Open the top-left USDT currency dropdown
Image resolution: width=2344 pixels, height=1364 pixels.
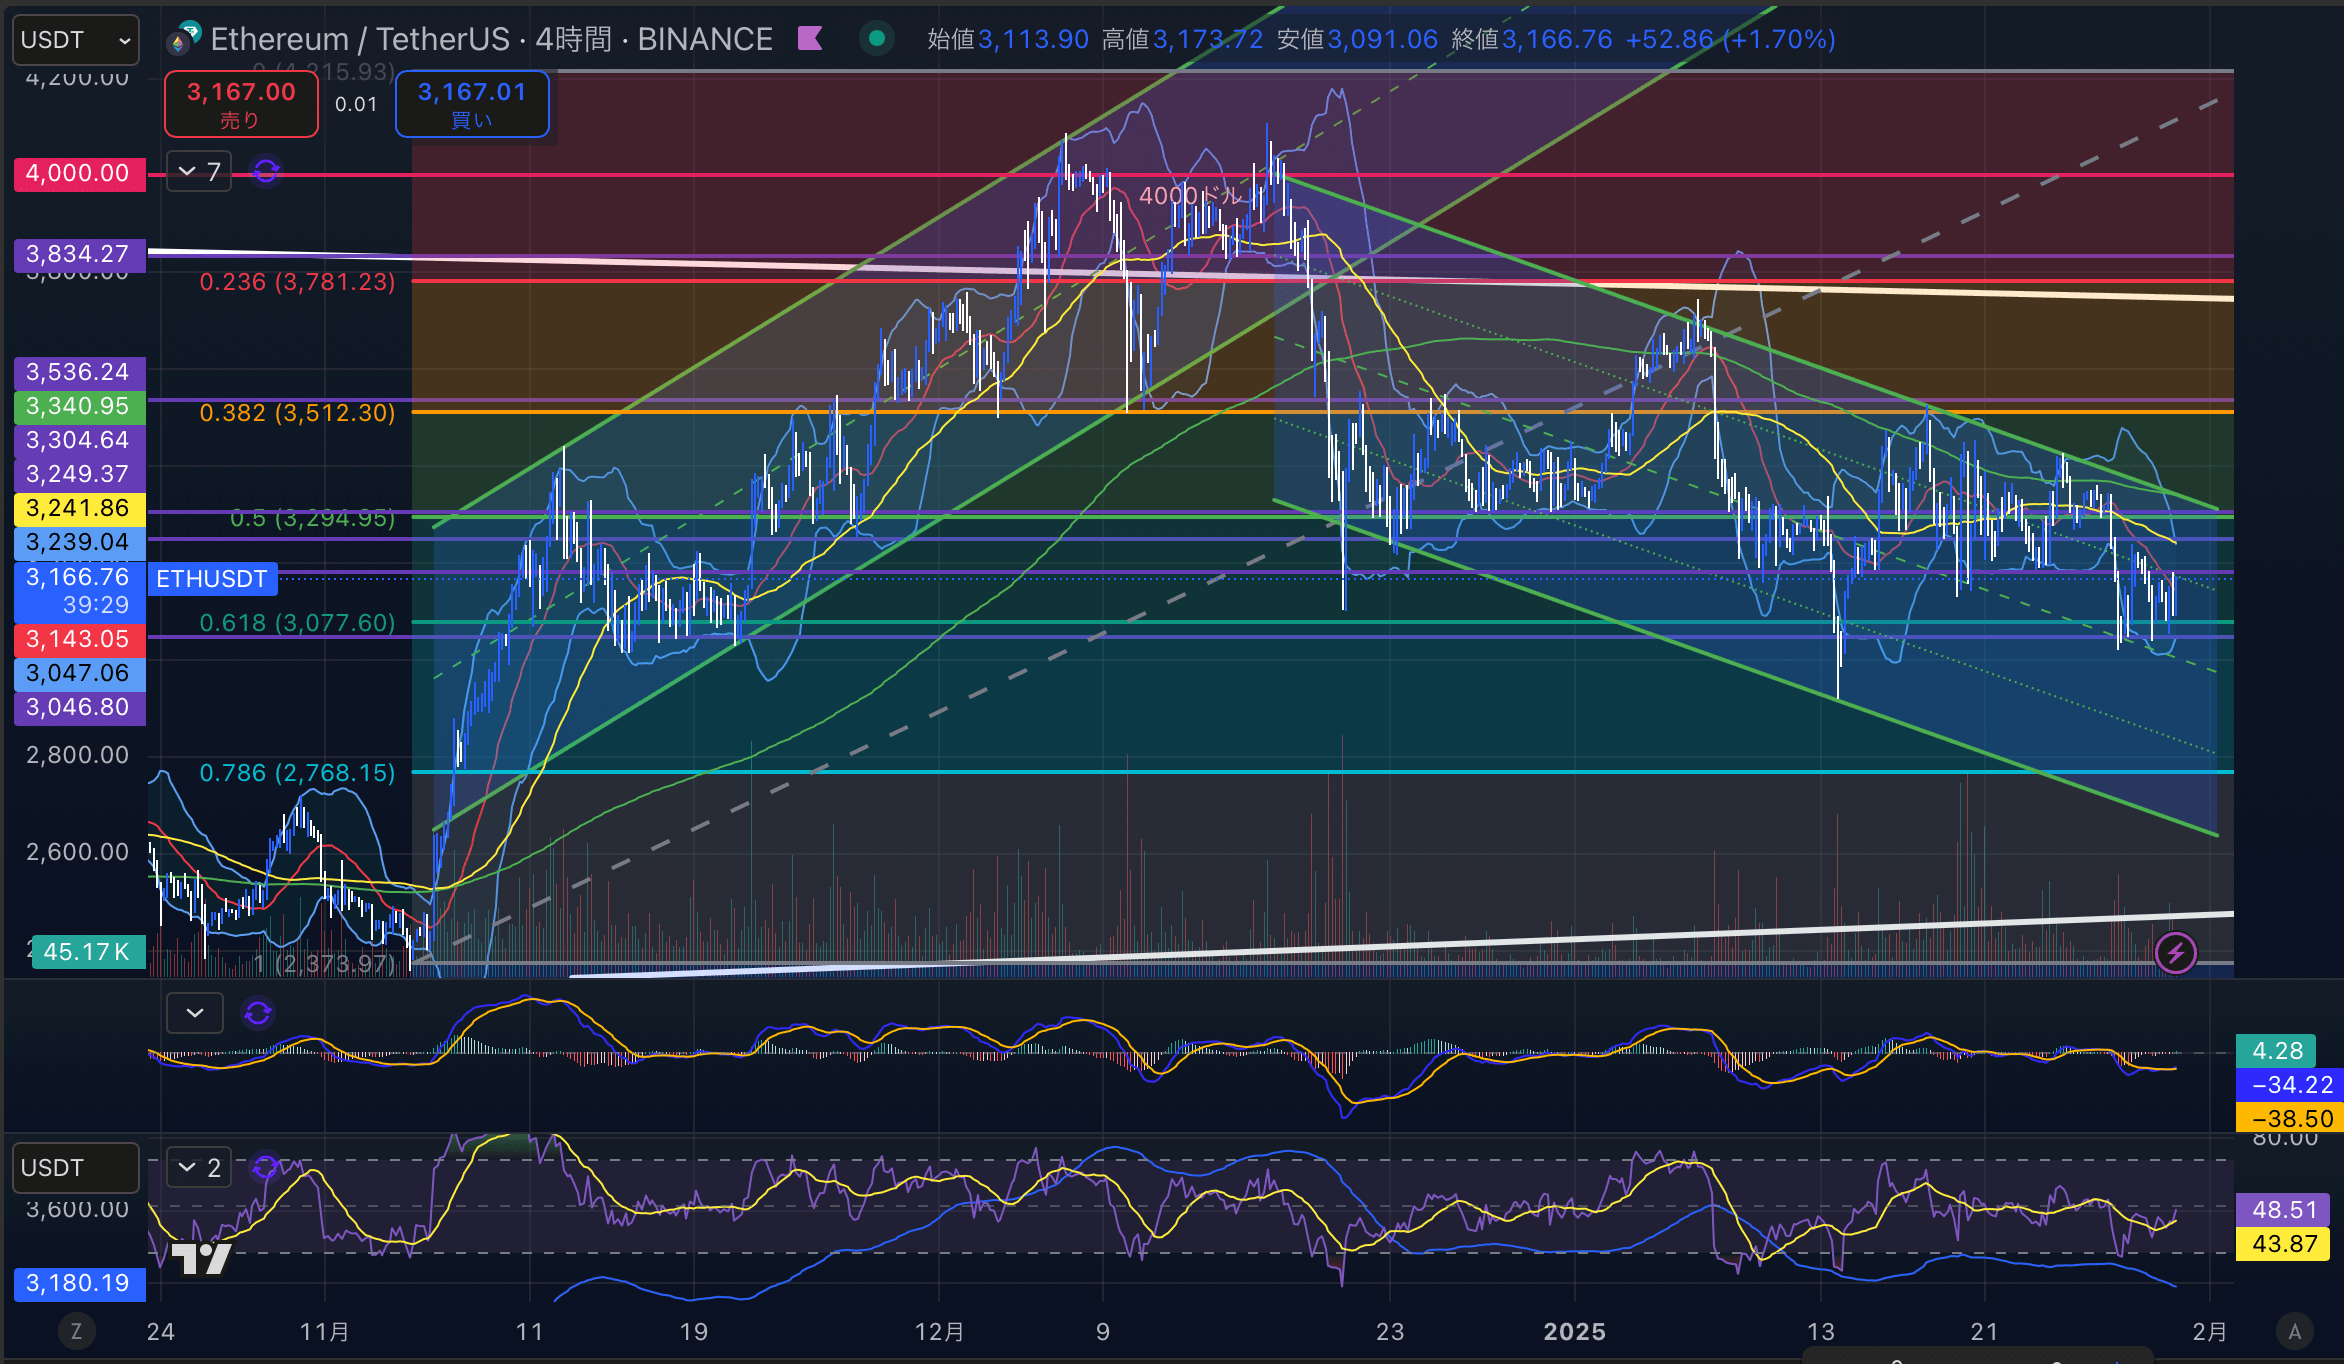76,40
